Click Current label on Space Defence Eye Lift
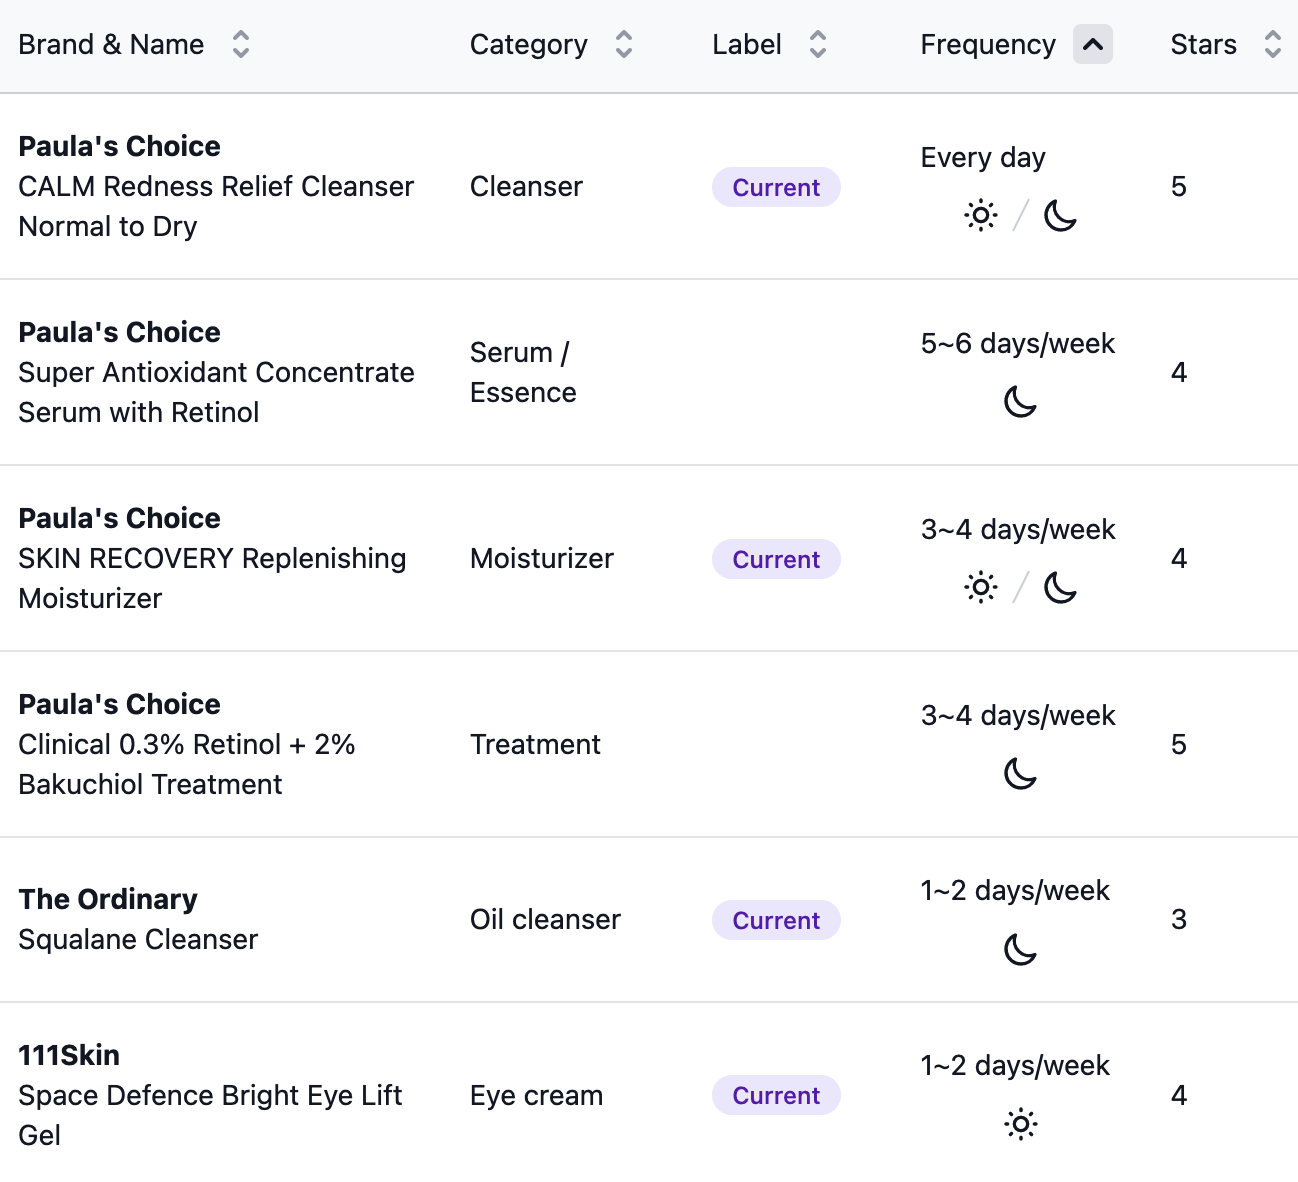Screen dimensions: 1298x1182 coord(776,1095)
